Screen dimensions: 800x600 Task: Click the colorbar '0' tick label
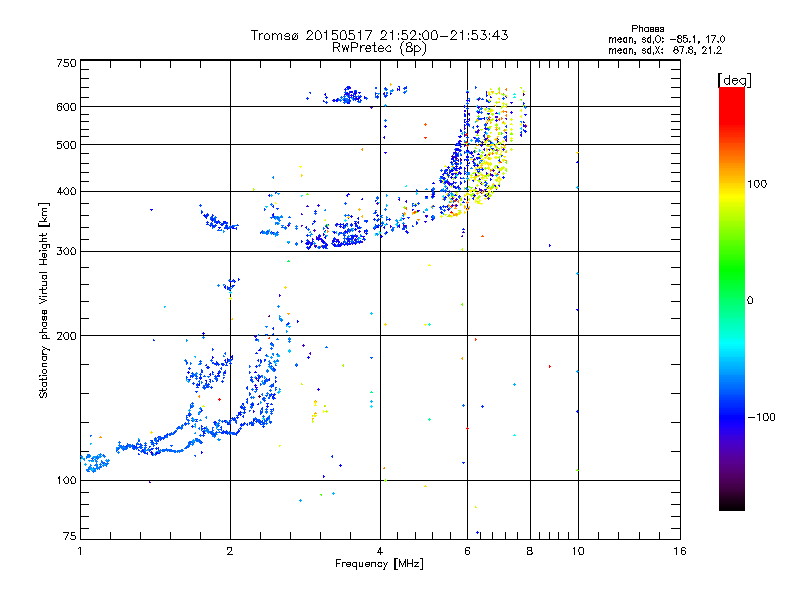(750, 301)
